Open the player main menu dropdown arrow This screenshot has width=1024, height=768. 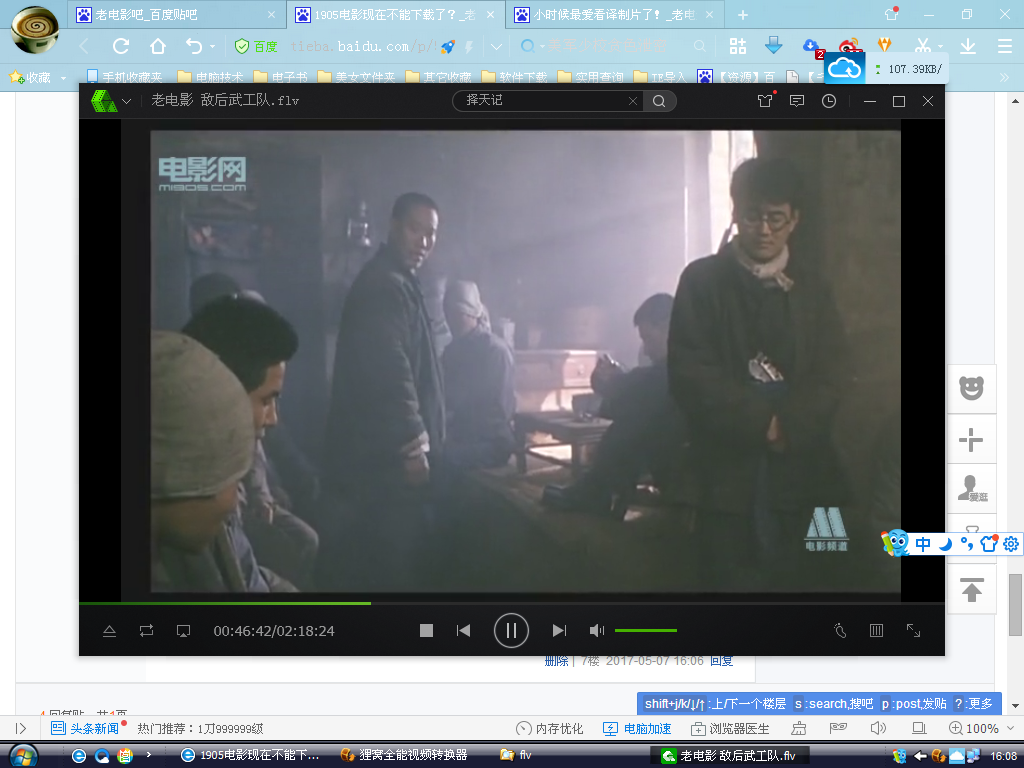(127, 101)
